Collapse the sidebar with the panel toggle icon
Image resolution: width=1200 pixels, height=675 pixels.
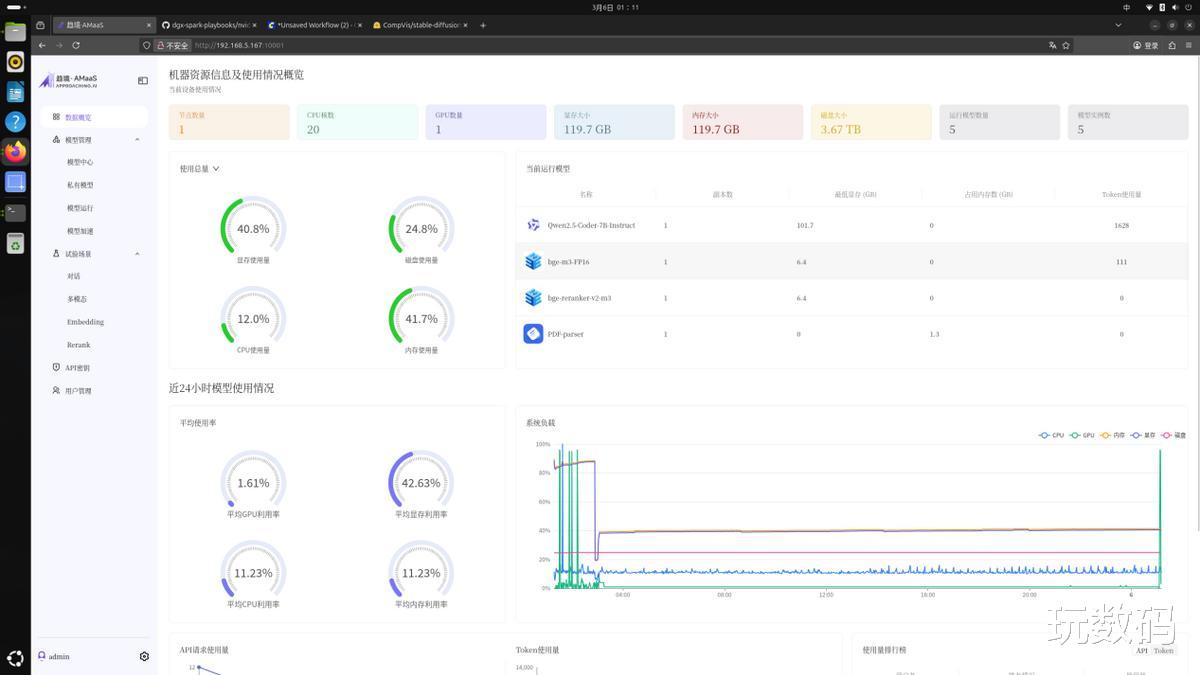(x=143, y=81)
